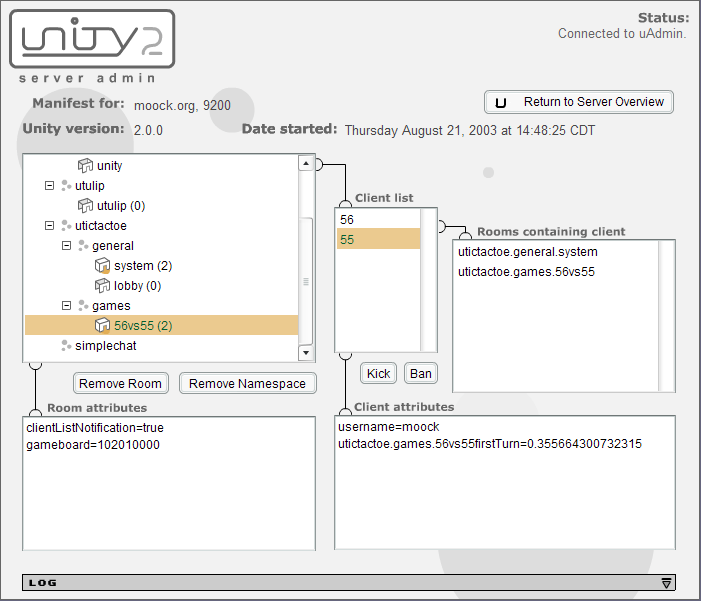Viewport: 701px width, 601px height.
Task: Select client 56 in Client list
Action: [x=378, y=220]
